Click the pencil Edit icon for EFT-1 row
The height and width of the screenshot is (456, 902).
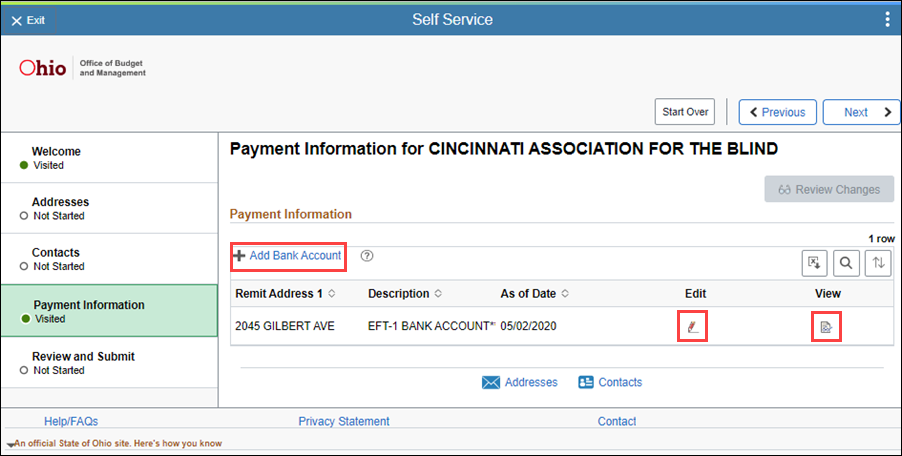pos(693,327)
